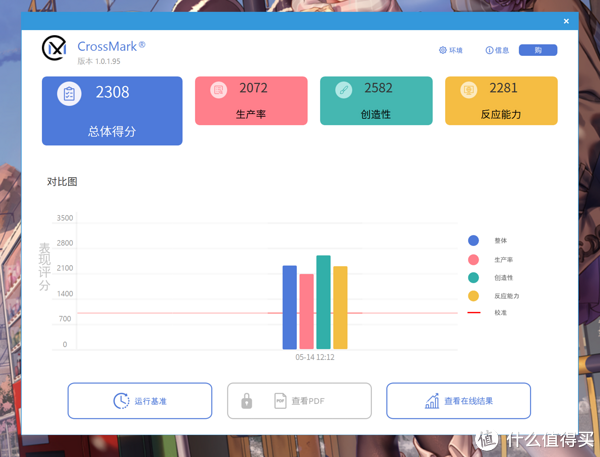Toggle the pink 生产率 legend dot
600x457 pixels.
click(x=473, y=260)
